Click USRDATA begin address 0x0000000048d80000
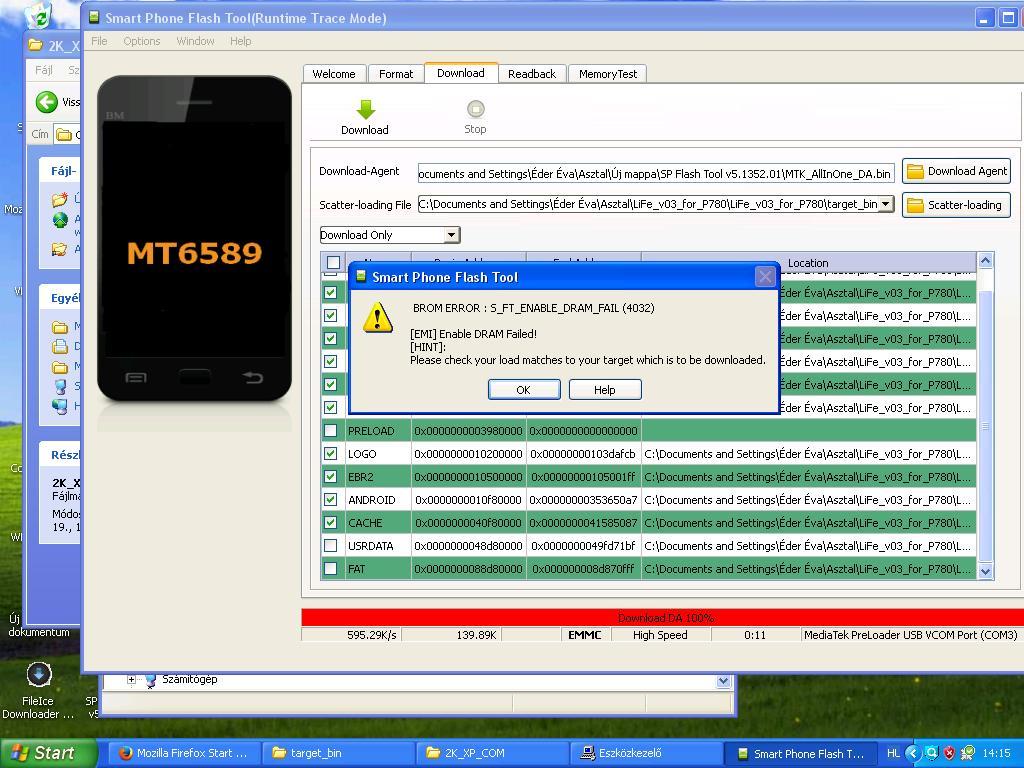The width and height of the screenshot is (1024, 768). pyautogui.click(x=468, y=546)
